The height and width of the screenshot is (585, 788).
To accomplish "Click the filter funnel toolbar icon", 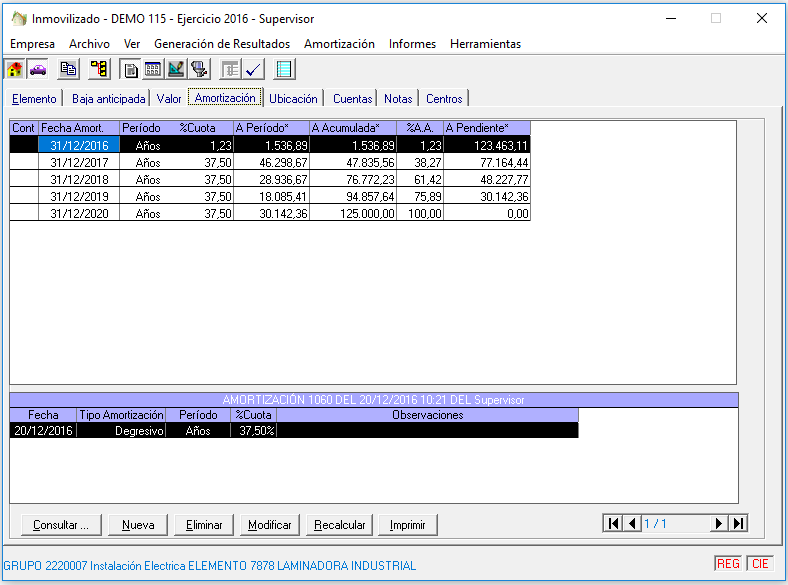I will [x=199, y=69].
